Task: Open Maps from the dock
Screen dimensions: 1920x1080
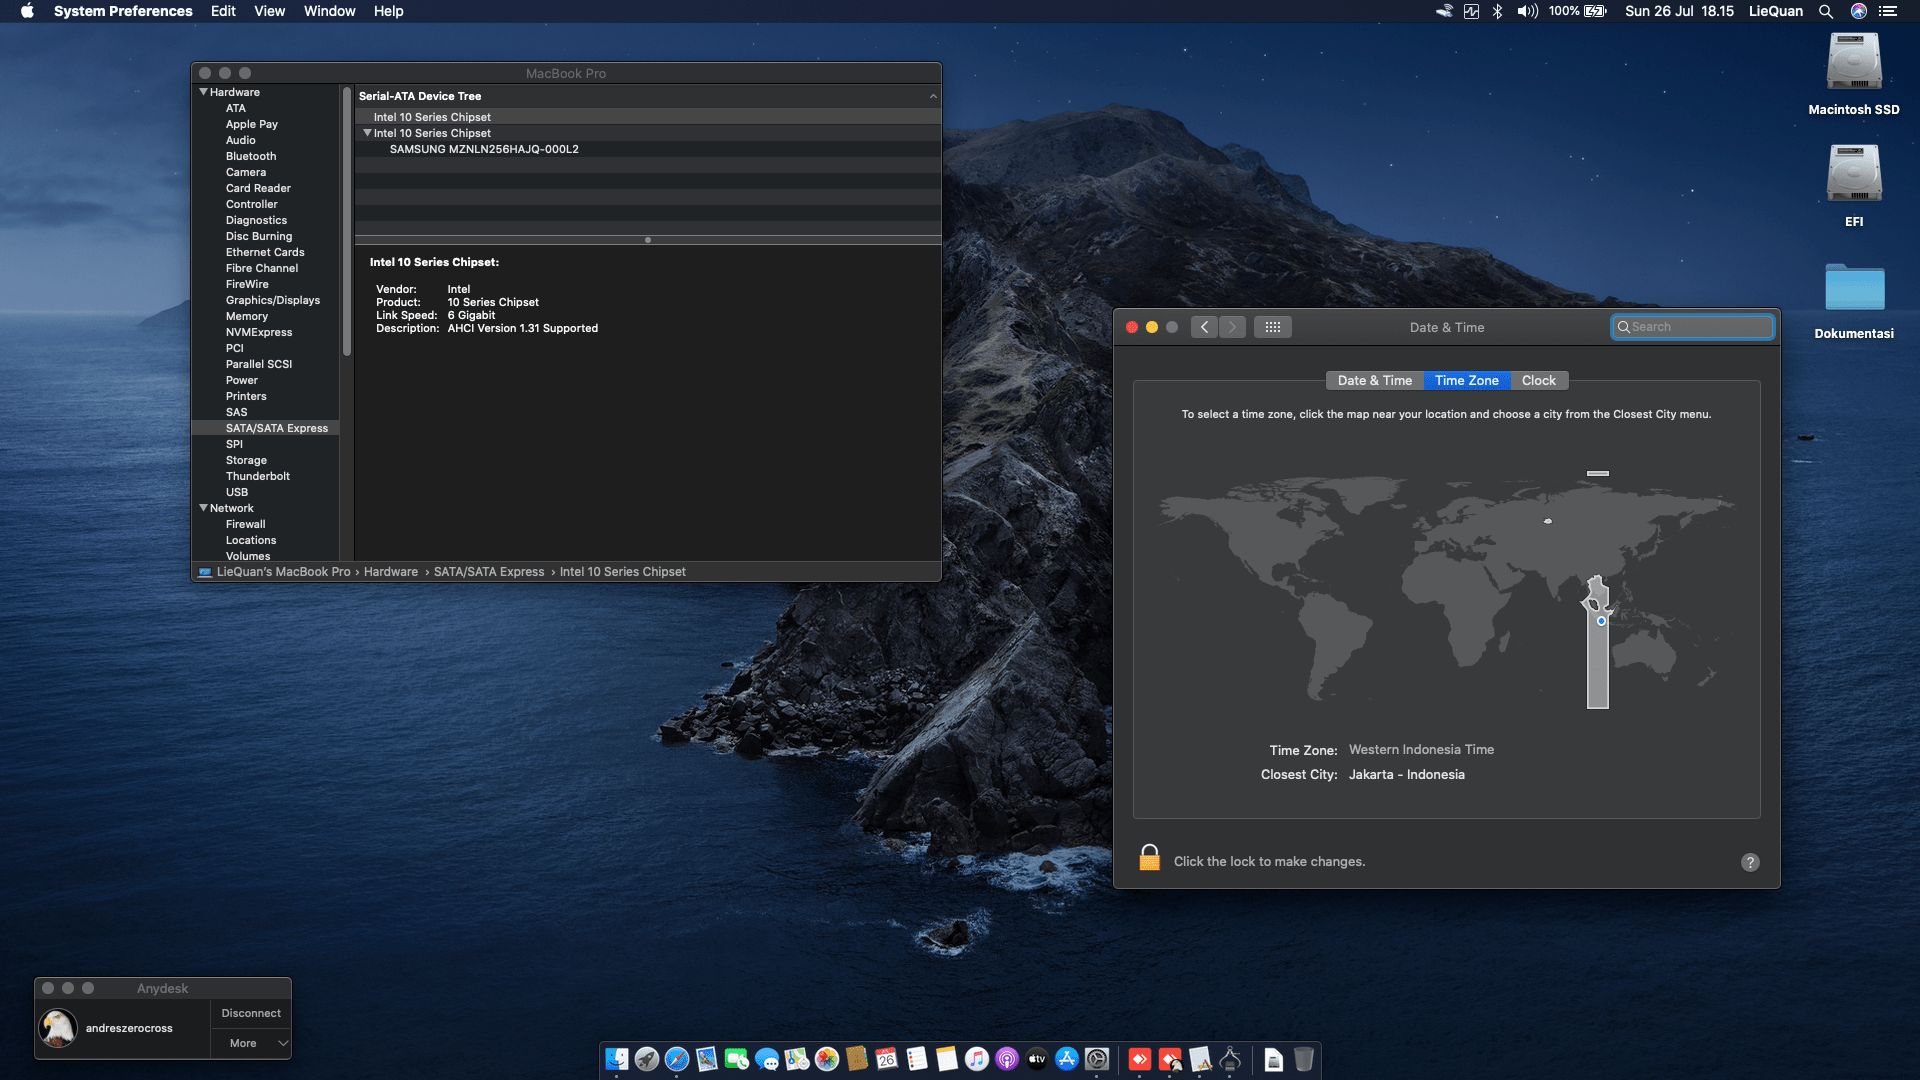Action: tap(797, 1059)
